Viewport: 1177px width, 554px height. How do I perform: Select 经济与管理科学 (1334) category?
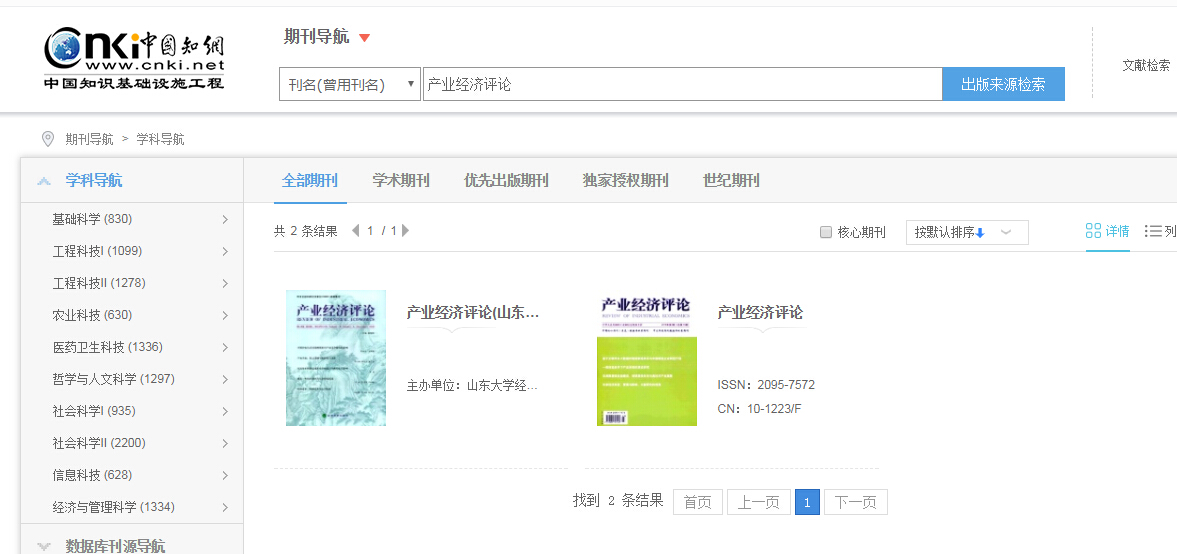[113, 507]
